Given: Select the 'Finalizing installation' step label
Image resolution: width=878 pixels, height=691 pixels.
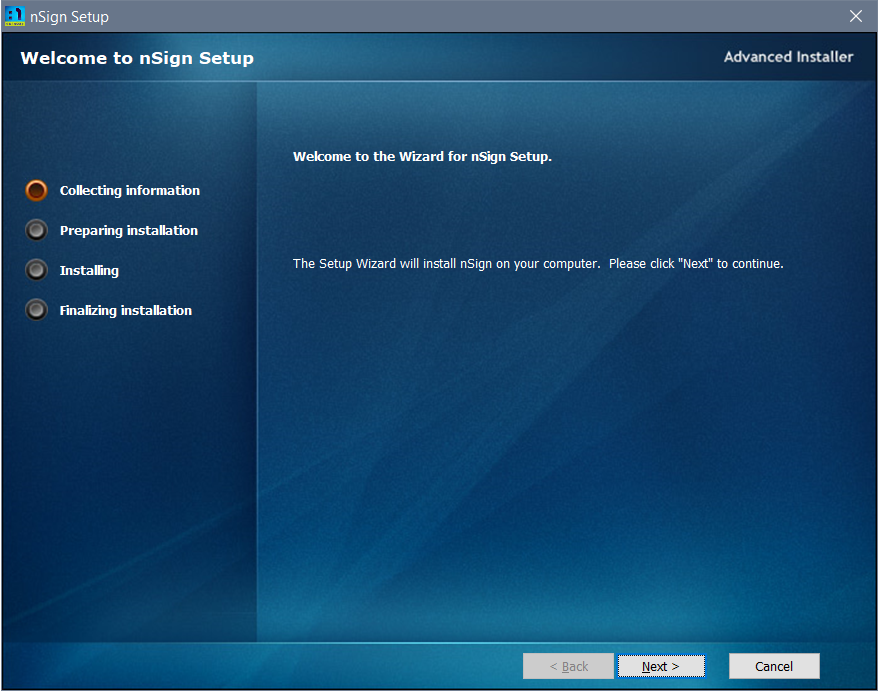Looking at the screenshot, I should click(125, 310).
